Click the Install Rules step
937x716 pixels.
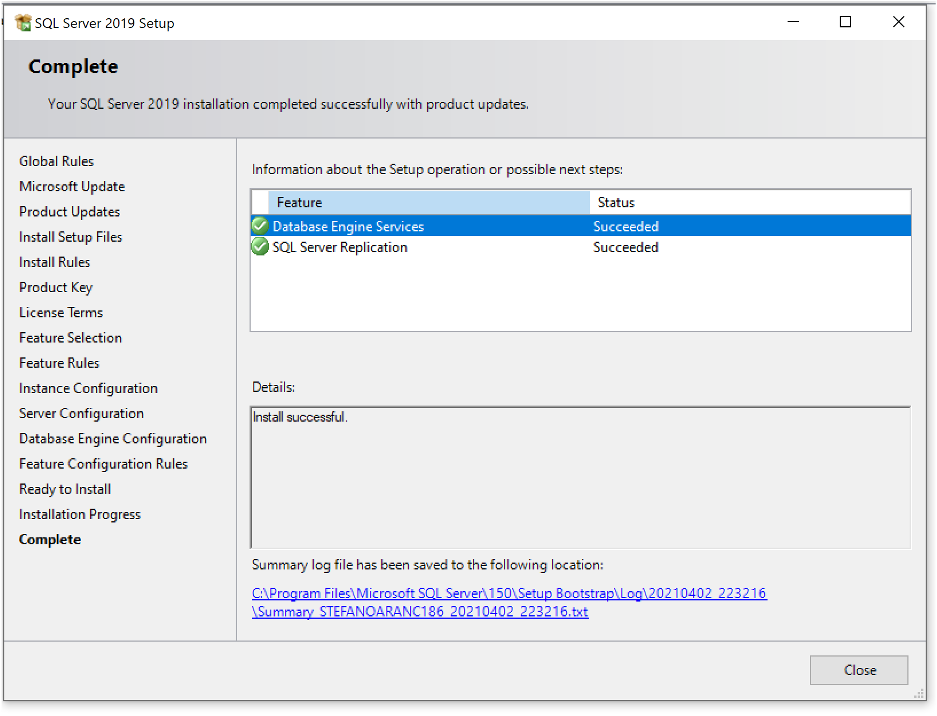click(x=54, y=262)
